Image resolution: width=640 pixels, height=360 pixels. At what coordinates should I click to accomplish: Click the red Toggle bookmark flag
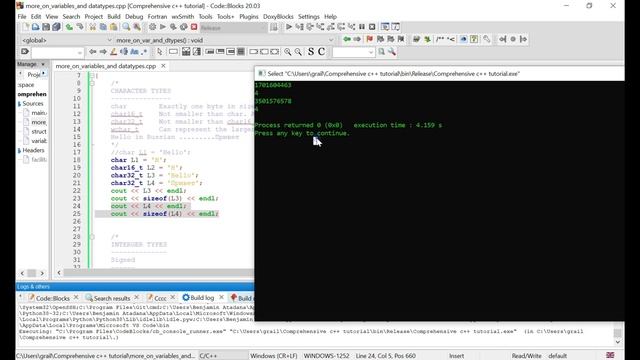370,39
